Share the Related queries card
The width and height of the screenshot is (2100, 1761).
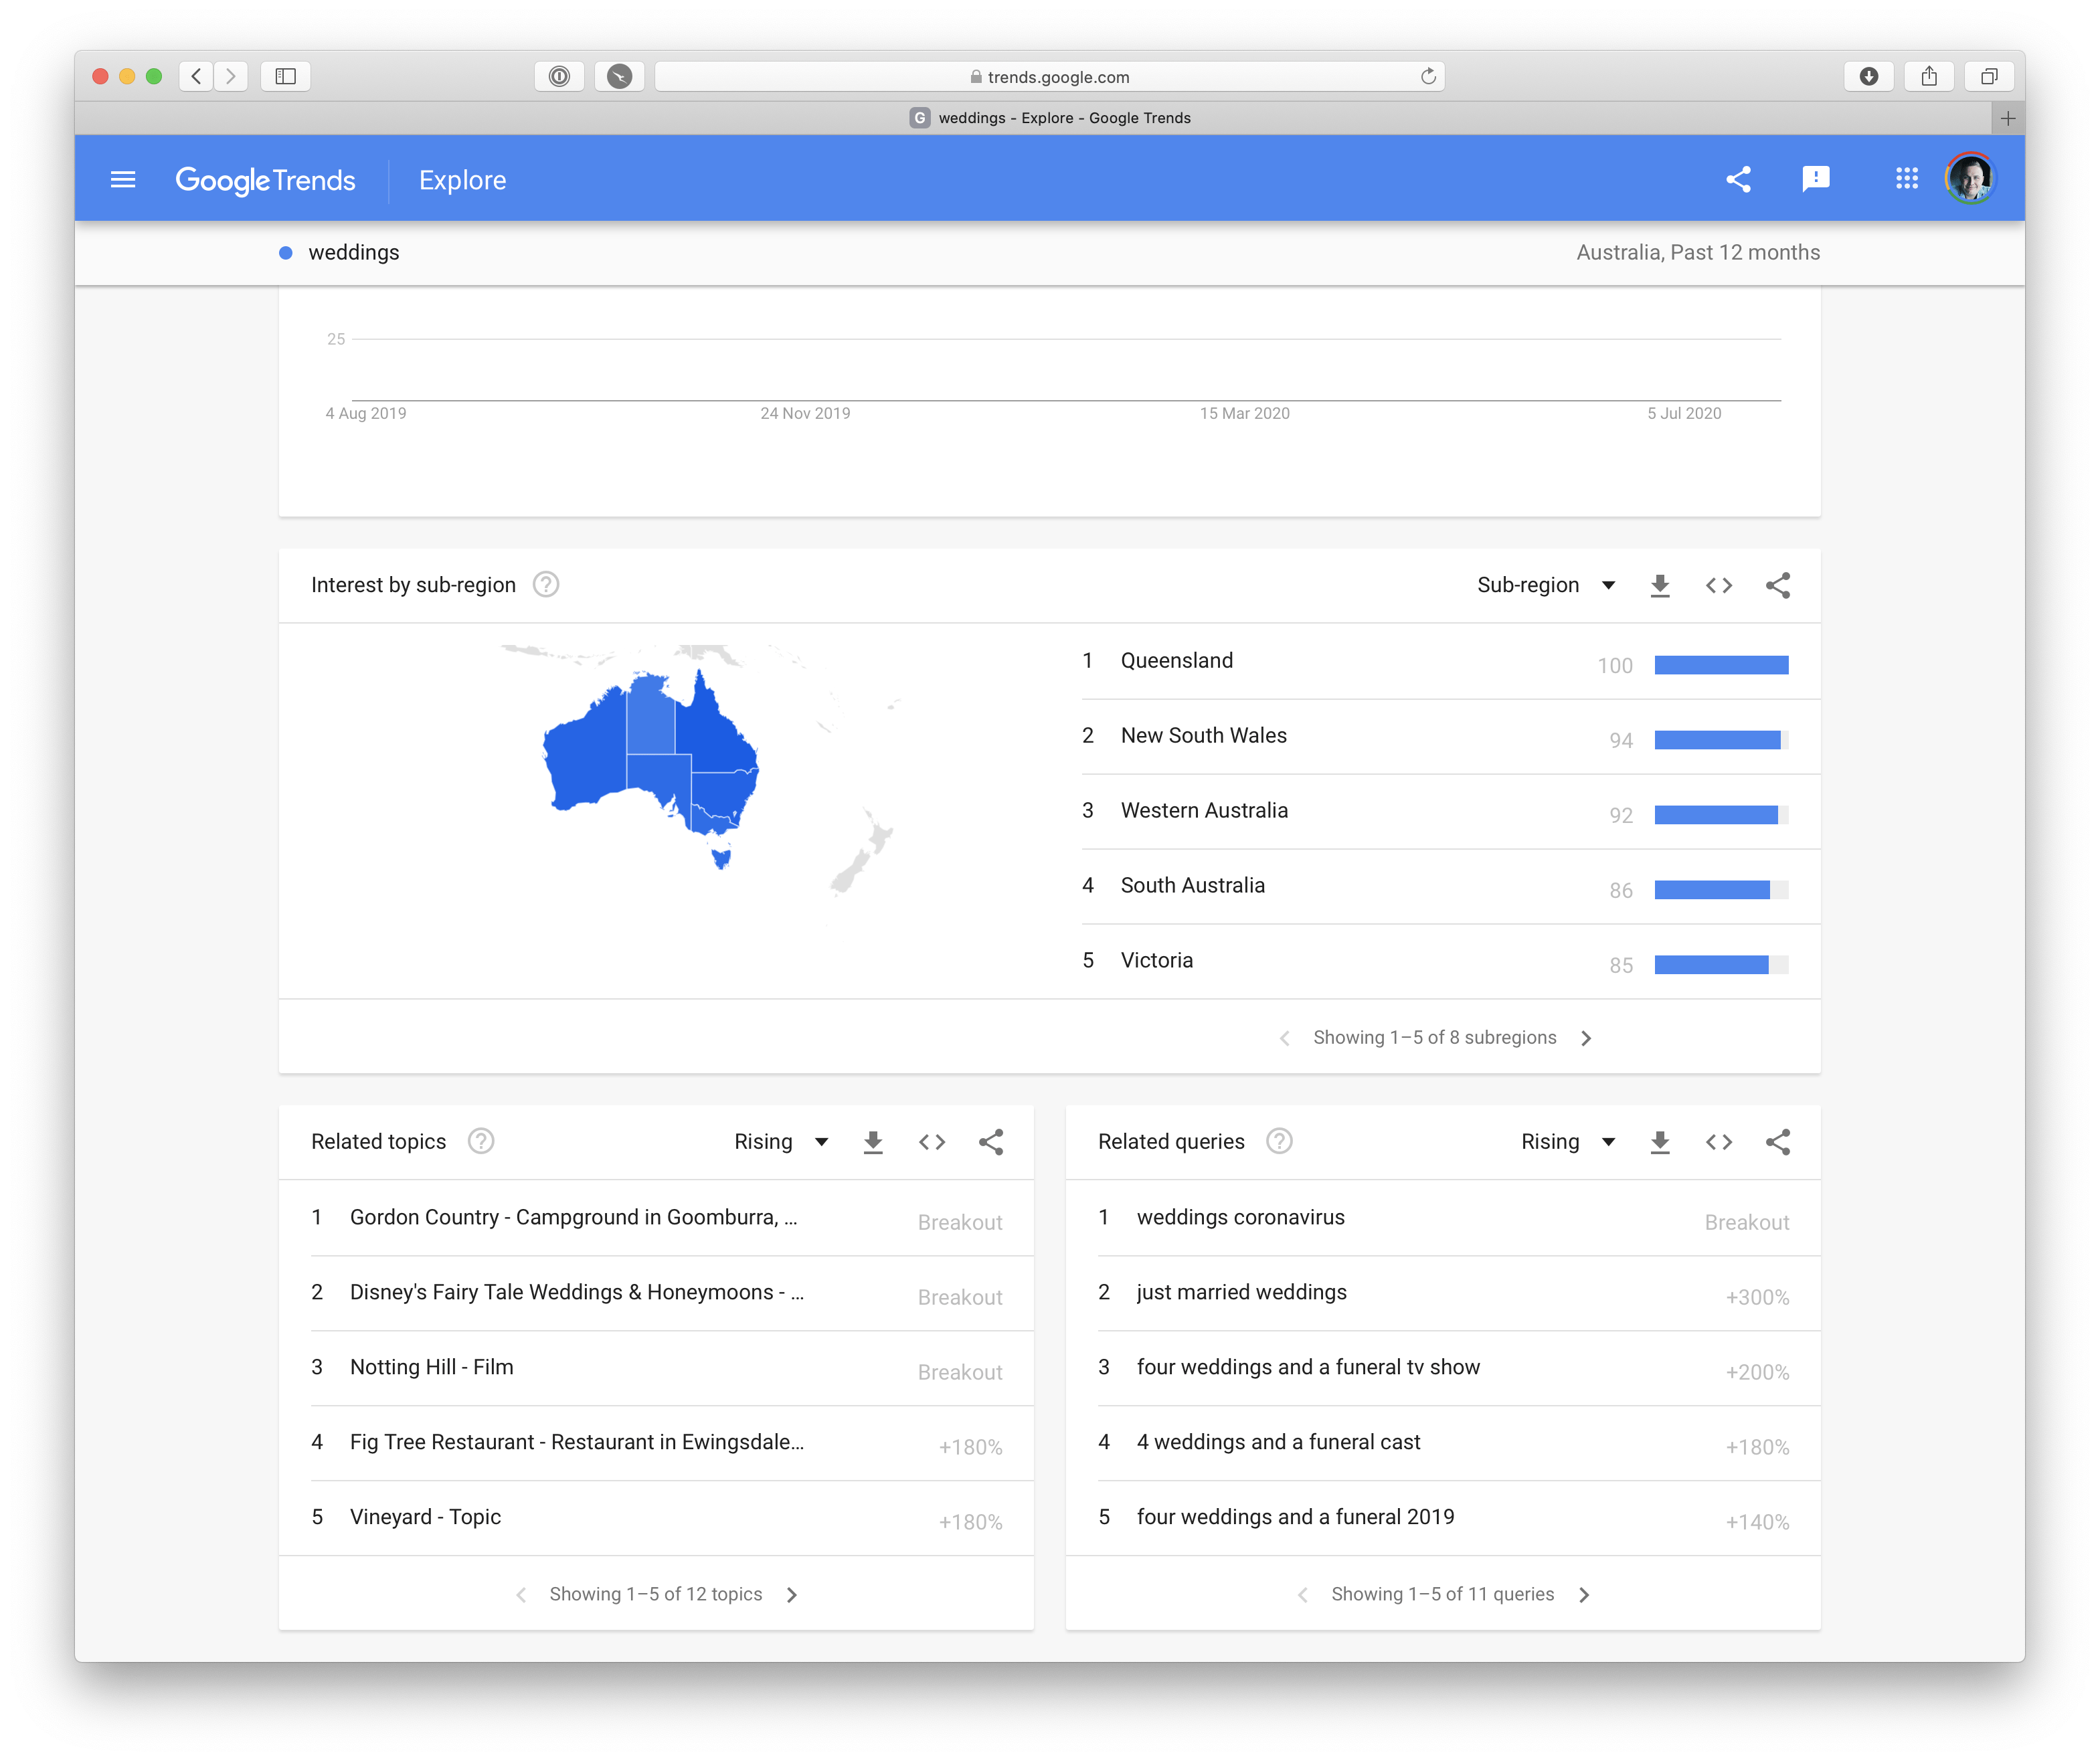tap(1777, 1142)
